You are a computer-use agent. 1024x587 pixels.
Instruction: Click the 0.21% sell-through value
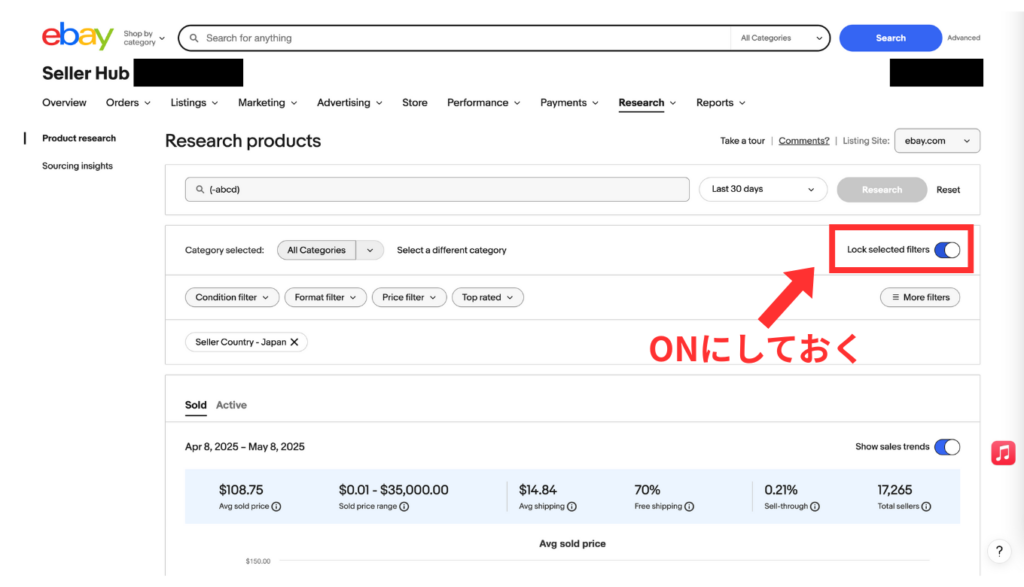click(781, 490)
